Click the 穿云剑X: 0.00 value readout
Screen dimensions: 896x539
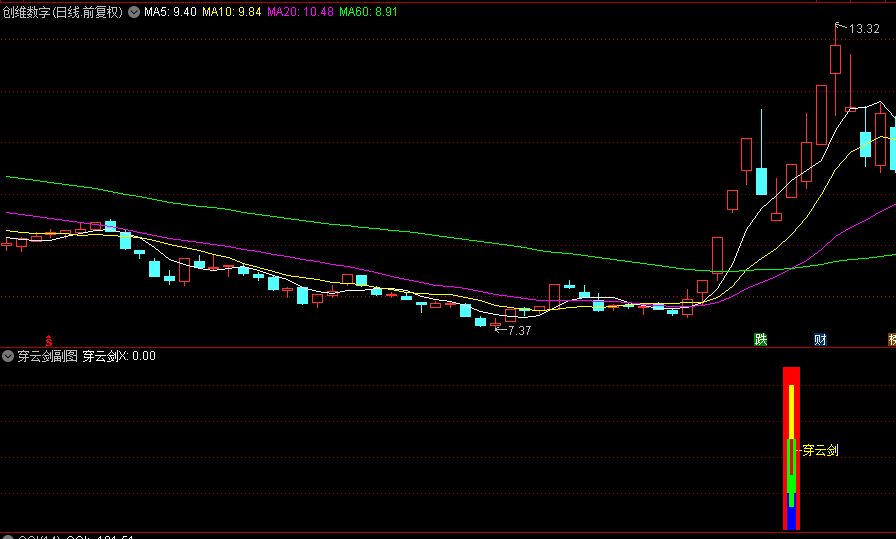(x=119, y=356)
